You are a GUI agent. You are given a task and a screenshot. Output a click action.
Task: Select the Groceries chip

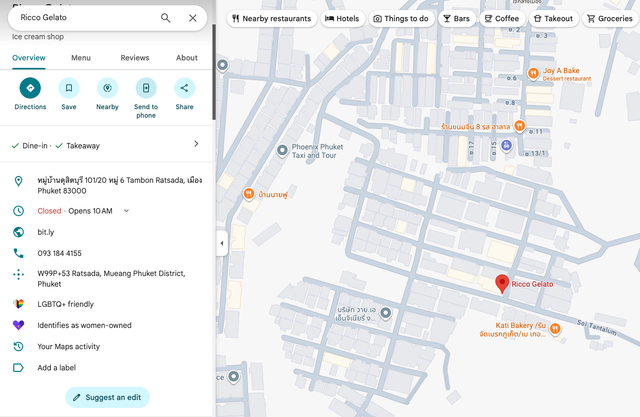(610, 19)
